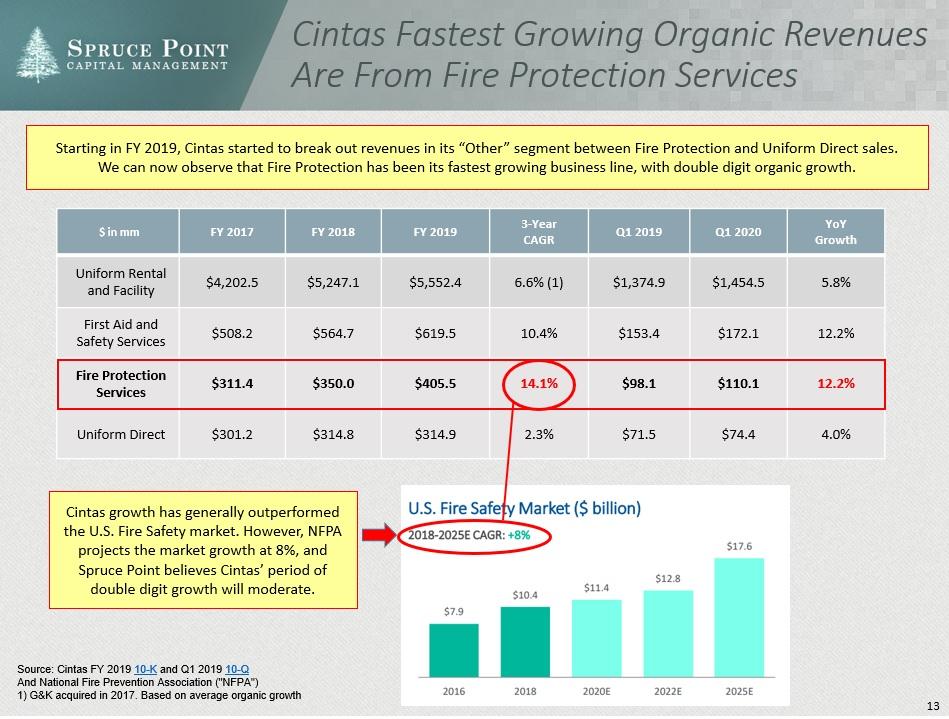The image size is (949, 719).
Task: Click the Cintas growth outperformed commentary box
Action: [x=203, y=550]
